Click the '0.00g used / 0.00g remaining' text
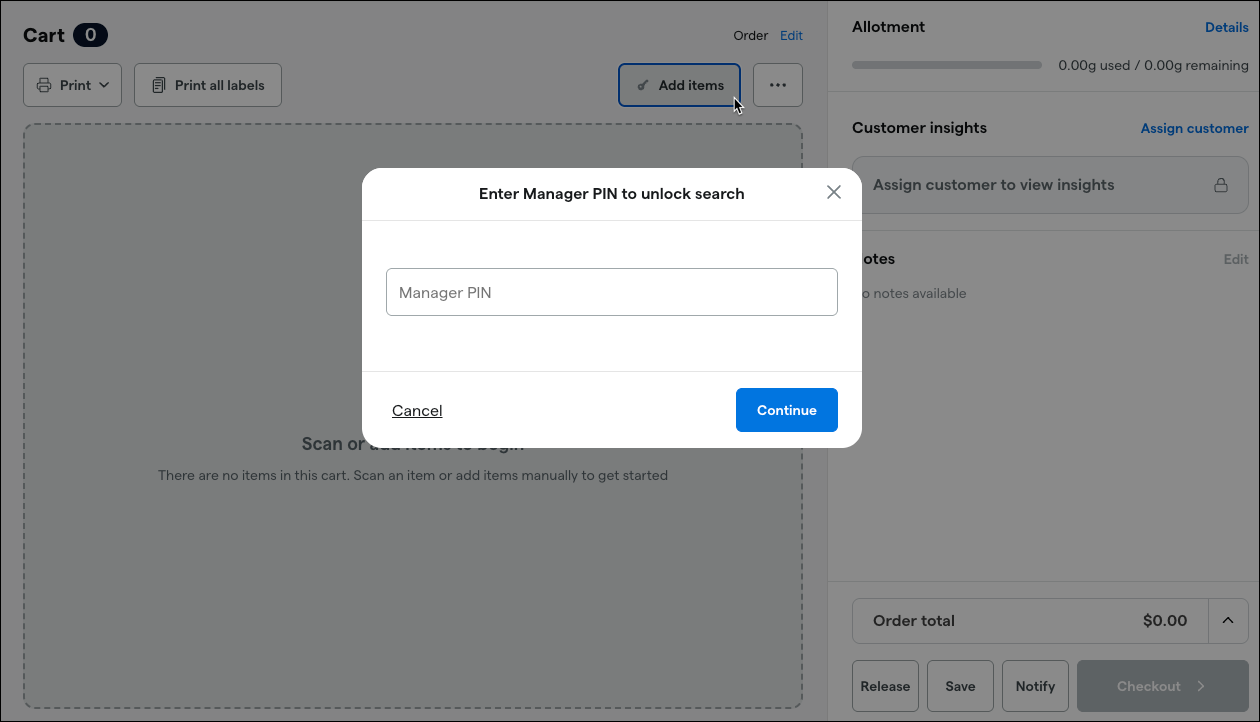1260x722 pixels. [x=1153, y=65]
